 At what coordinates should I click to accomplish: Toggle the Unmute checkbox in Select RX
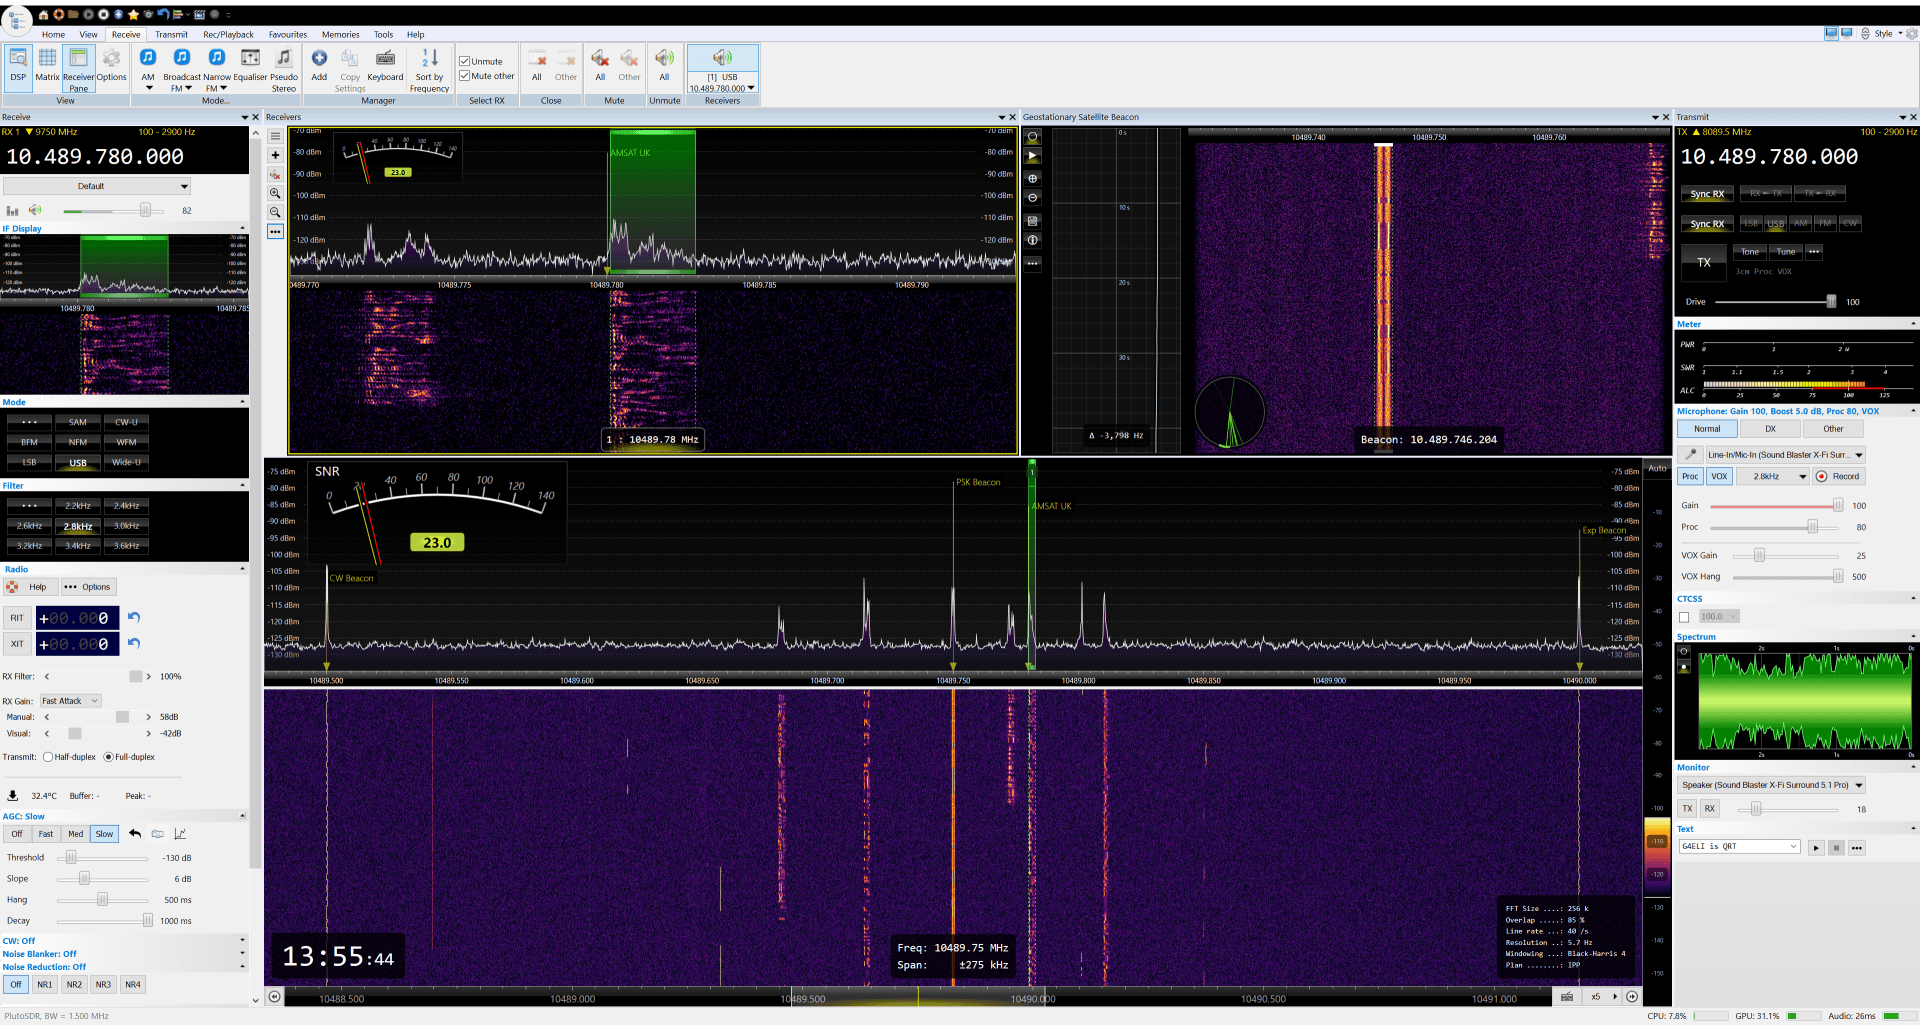(x=465, y=61)
